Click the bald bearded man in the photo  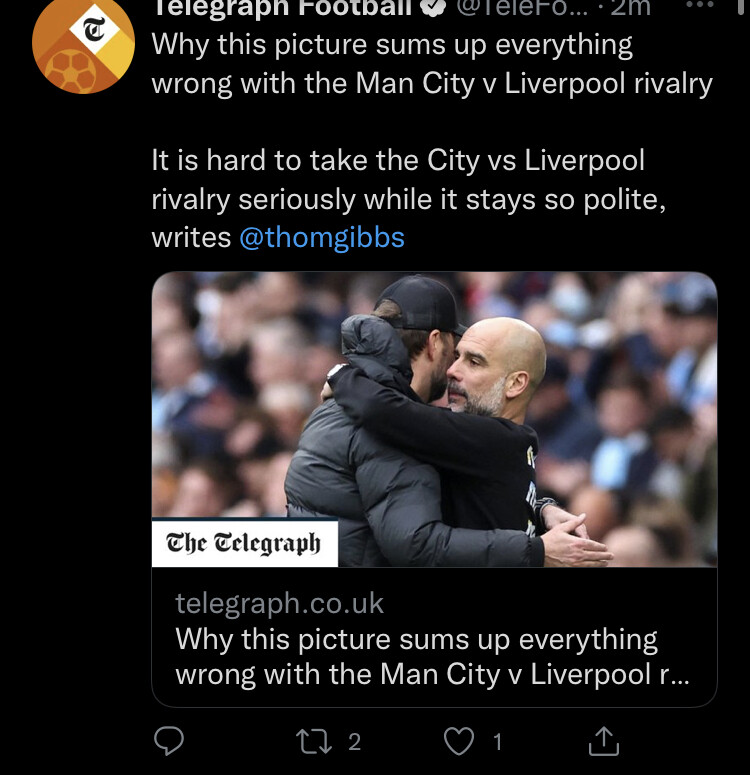(495, 370)
